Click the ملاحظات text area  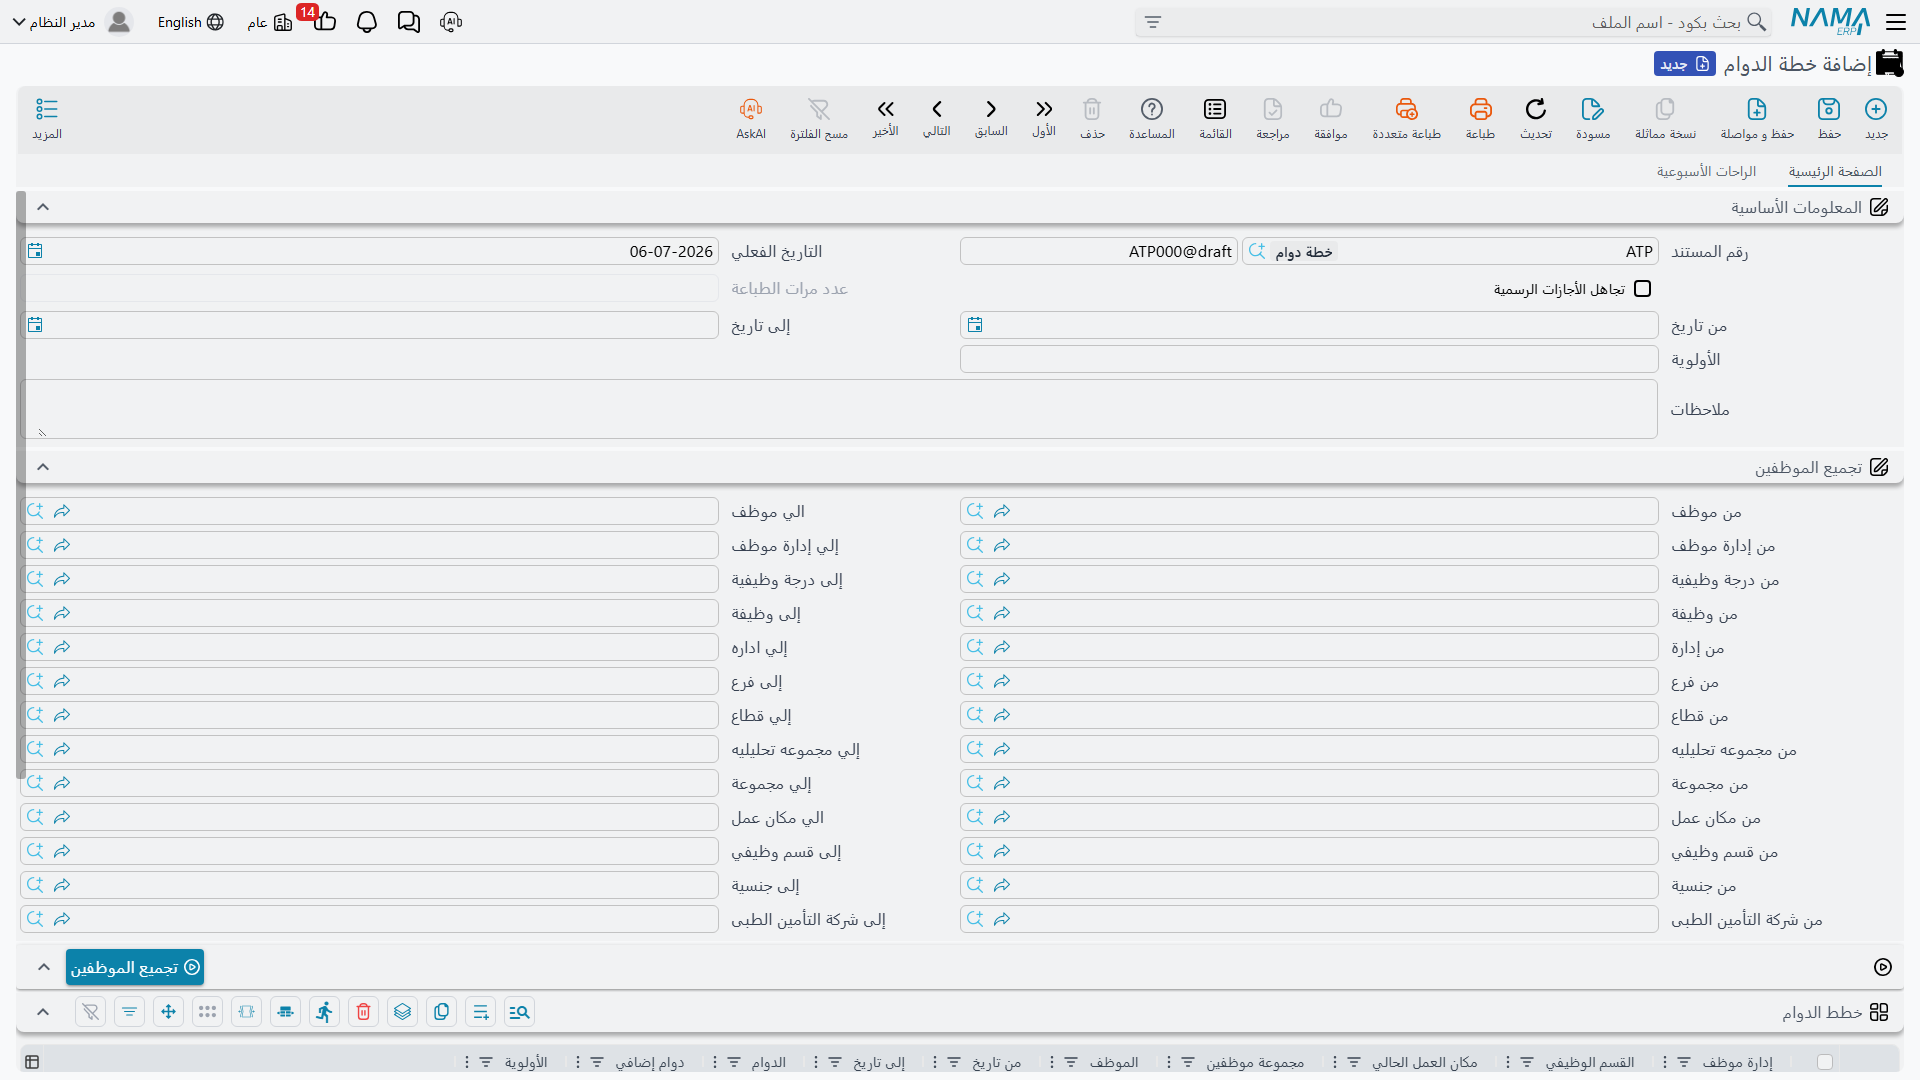tap(839, 409)
